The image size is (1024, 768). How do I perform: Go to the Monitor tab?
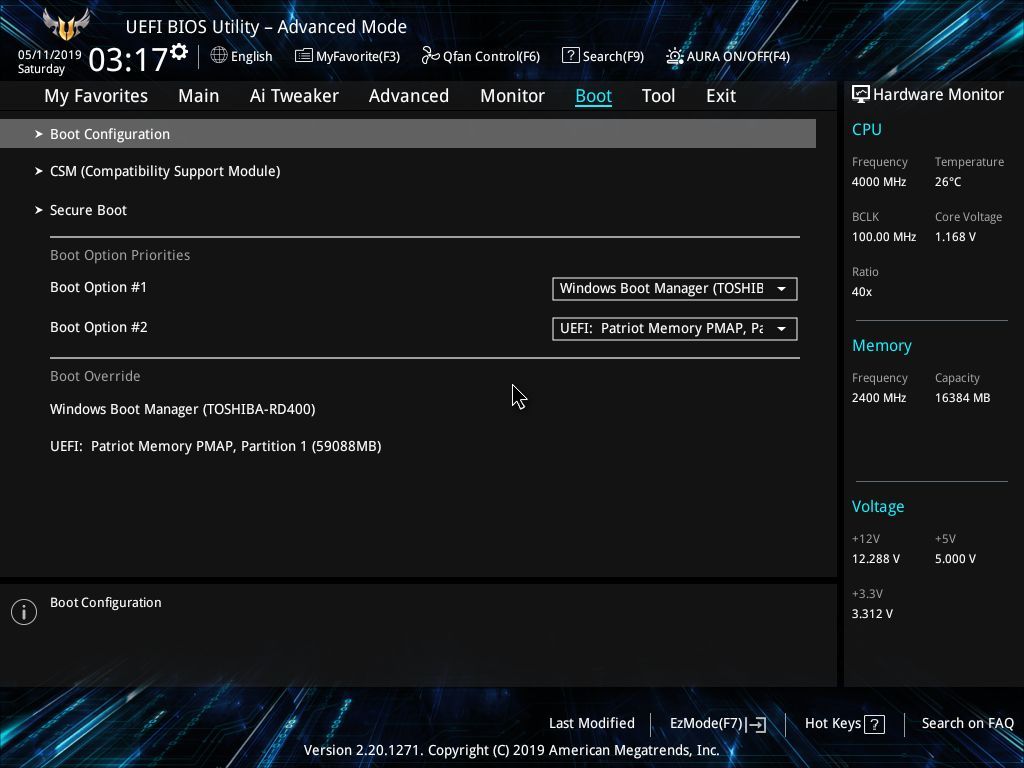[x=513, y=96]
